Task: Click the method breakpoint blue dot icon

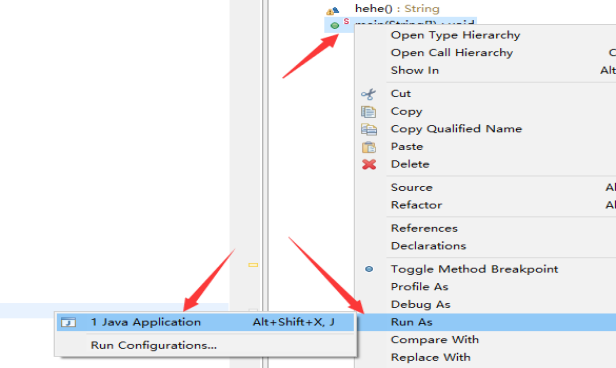Action: click(369, 269)
